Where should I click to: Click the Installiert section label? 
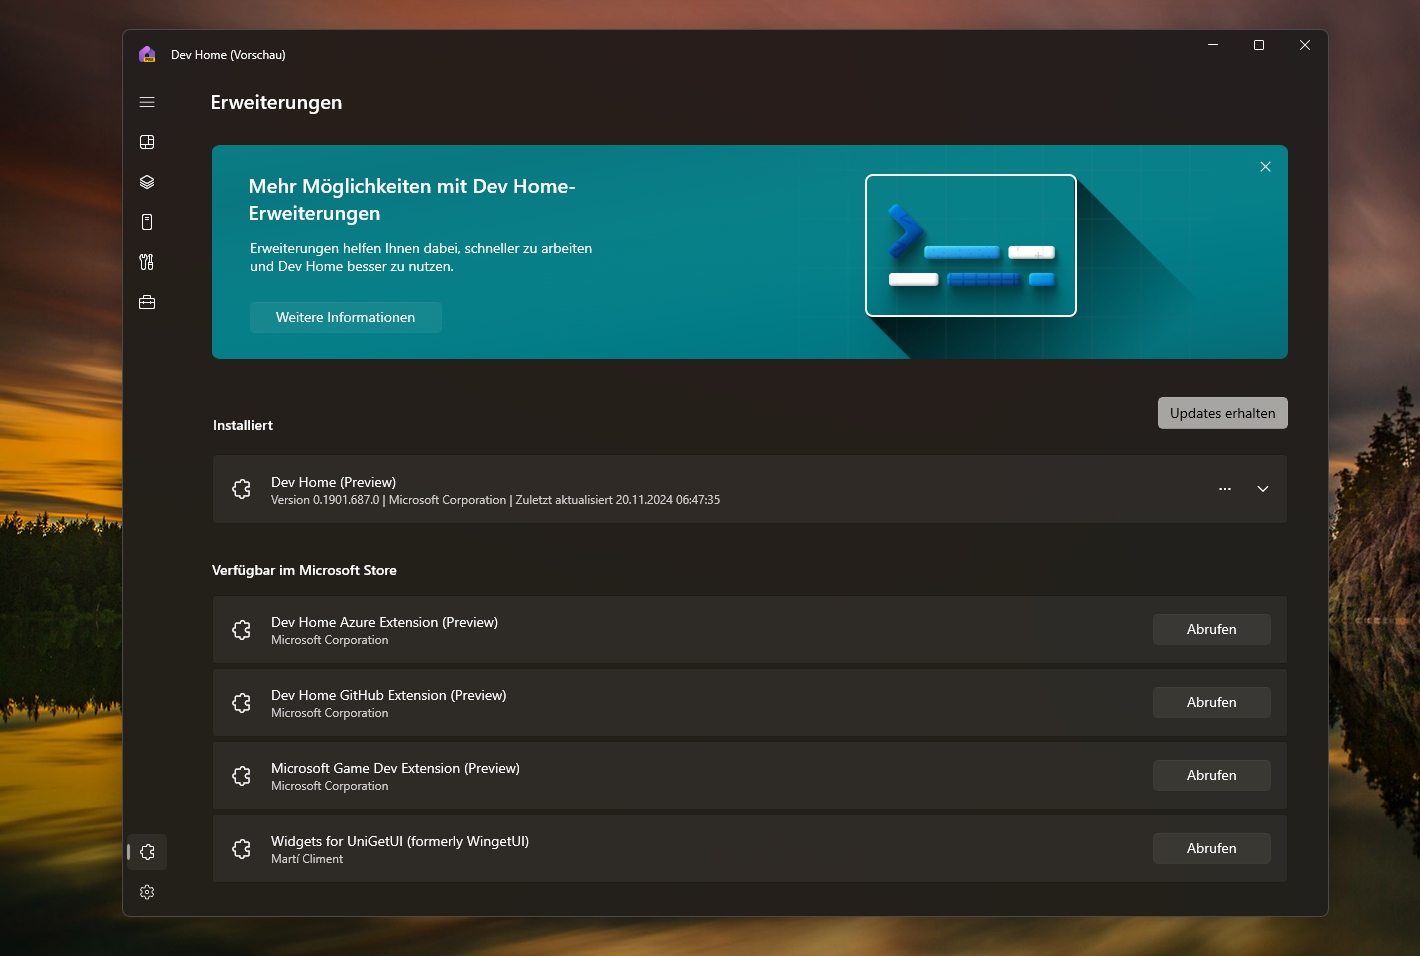click(243, 425)
